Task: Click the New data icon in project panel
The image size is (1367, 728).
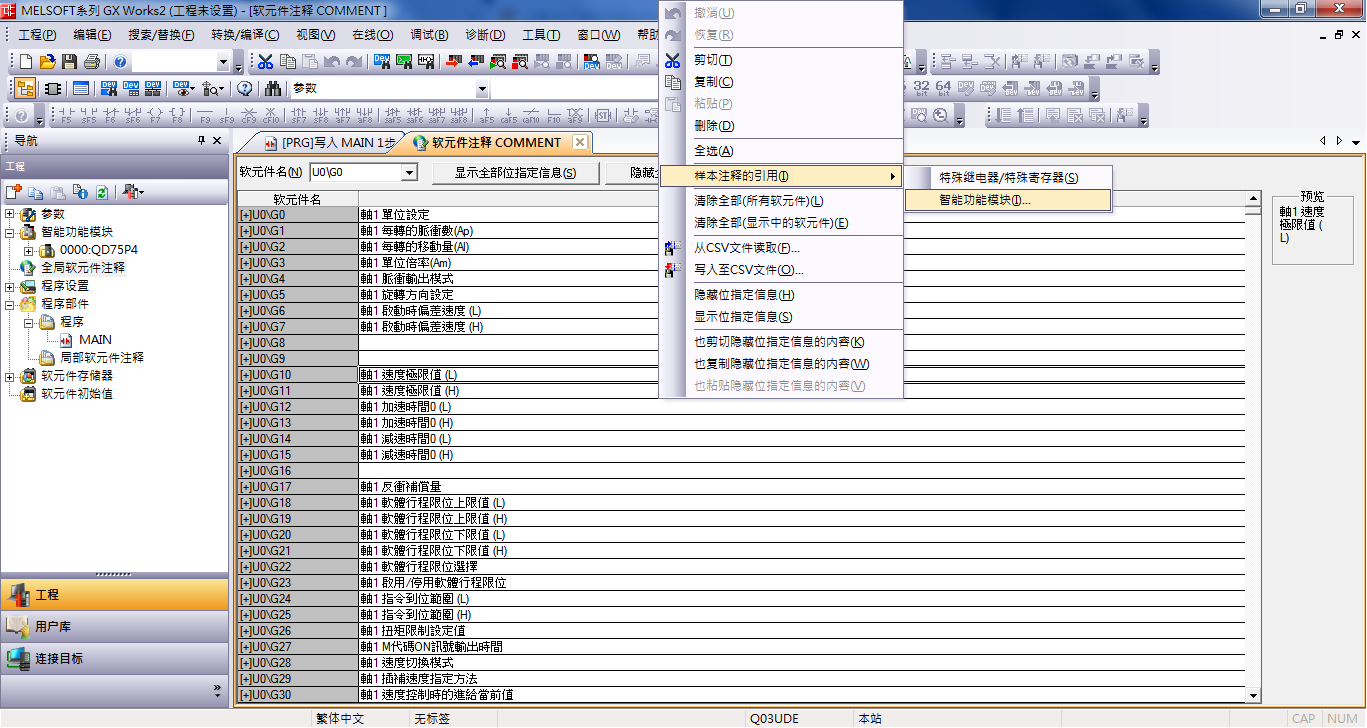Action: click(14, 192)
